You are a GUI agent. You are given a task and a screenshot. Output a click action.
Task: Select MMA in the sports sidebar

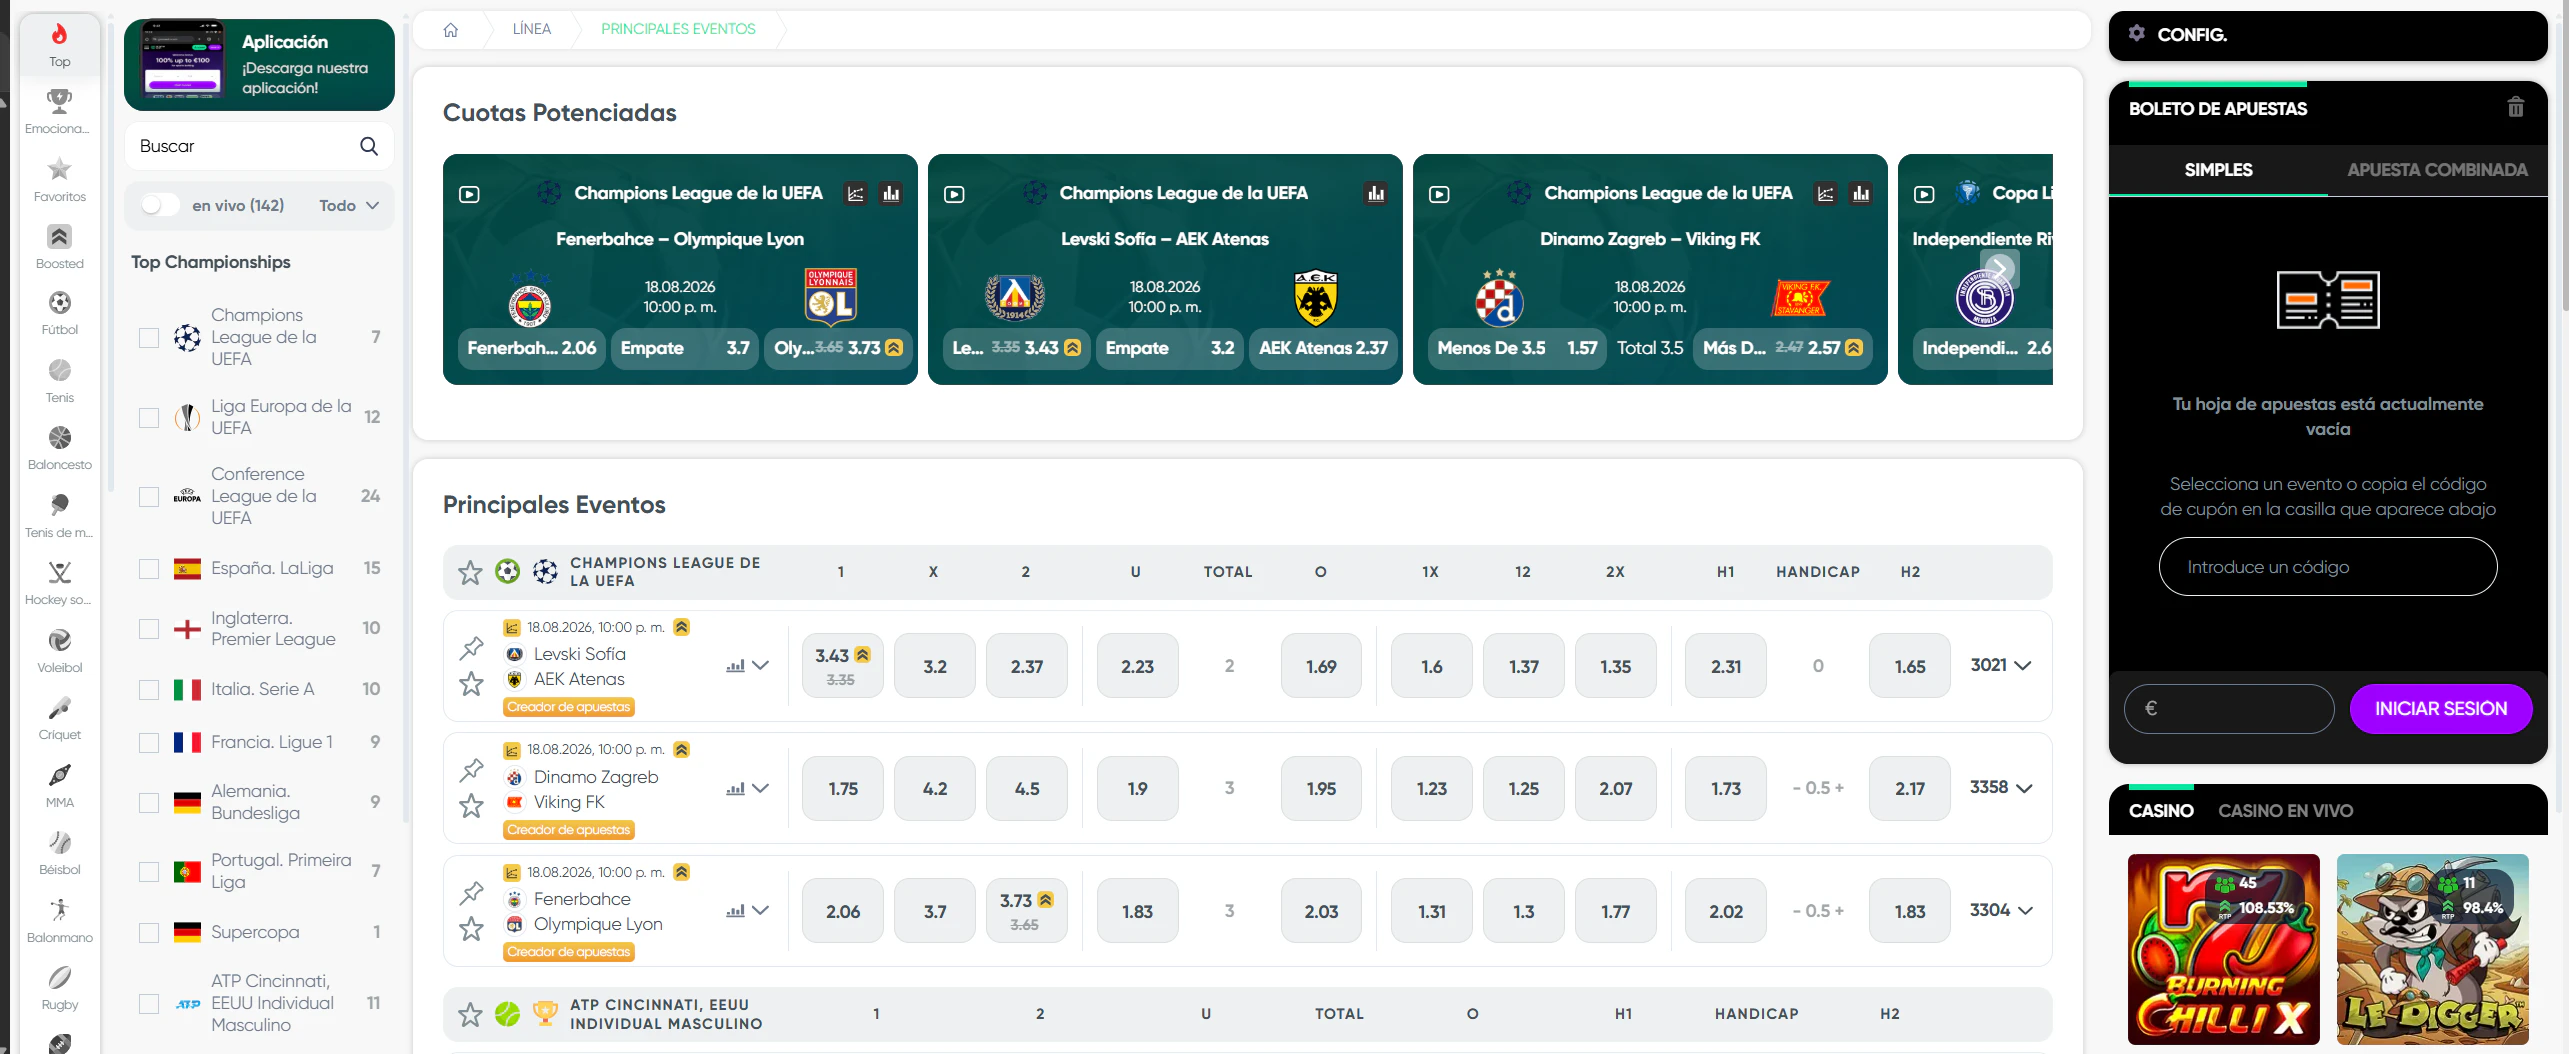pyautogui.click(x=59, y=776)
